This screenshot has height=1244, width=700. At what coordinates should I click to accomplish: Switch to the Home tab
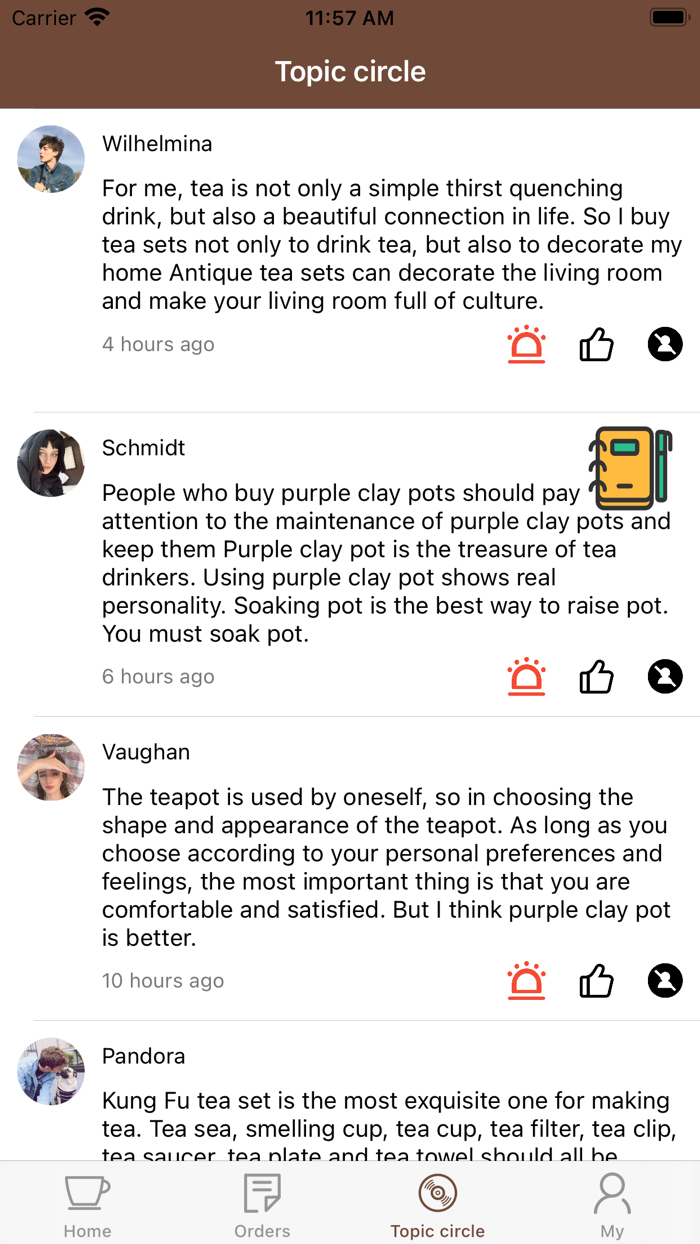tap(87, 1205)
